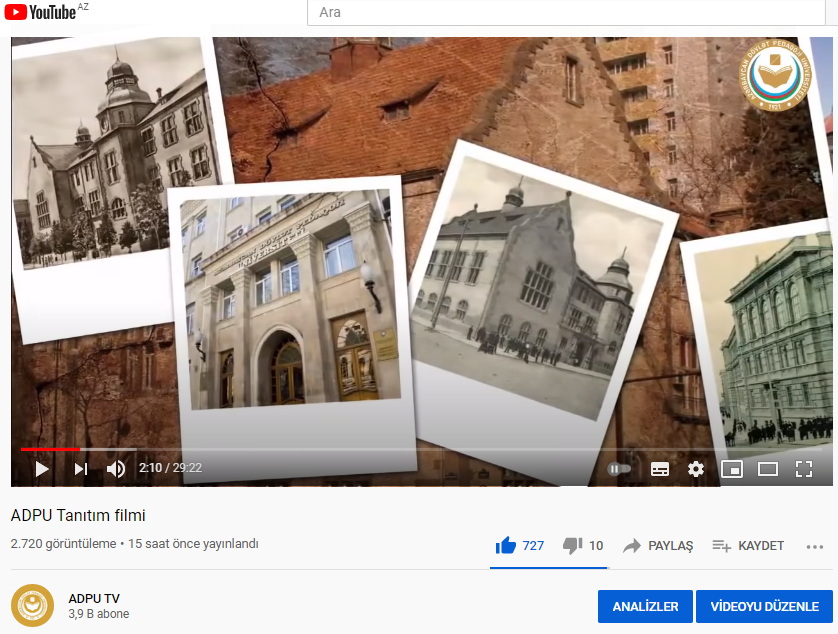Like the video with thumbs up

pyautogui.click(x=507, y=545)
